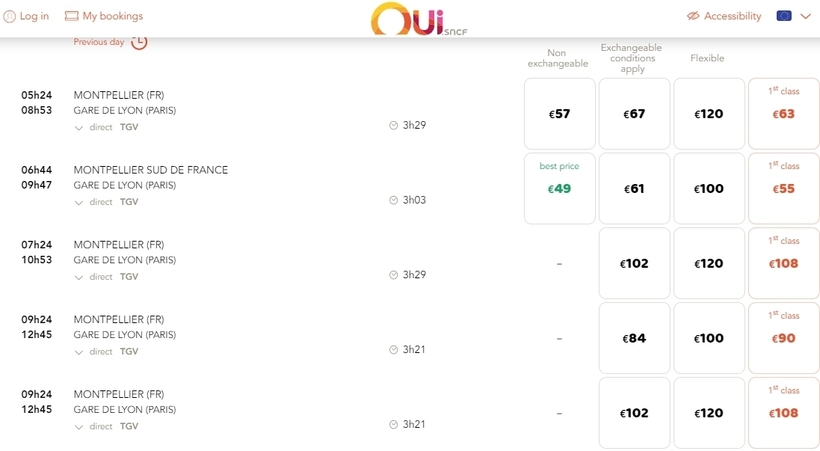
Task: Click duration clock icon for 06h44 train
Action: 393,200
